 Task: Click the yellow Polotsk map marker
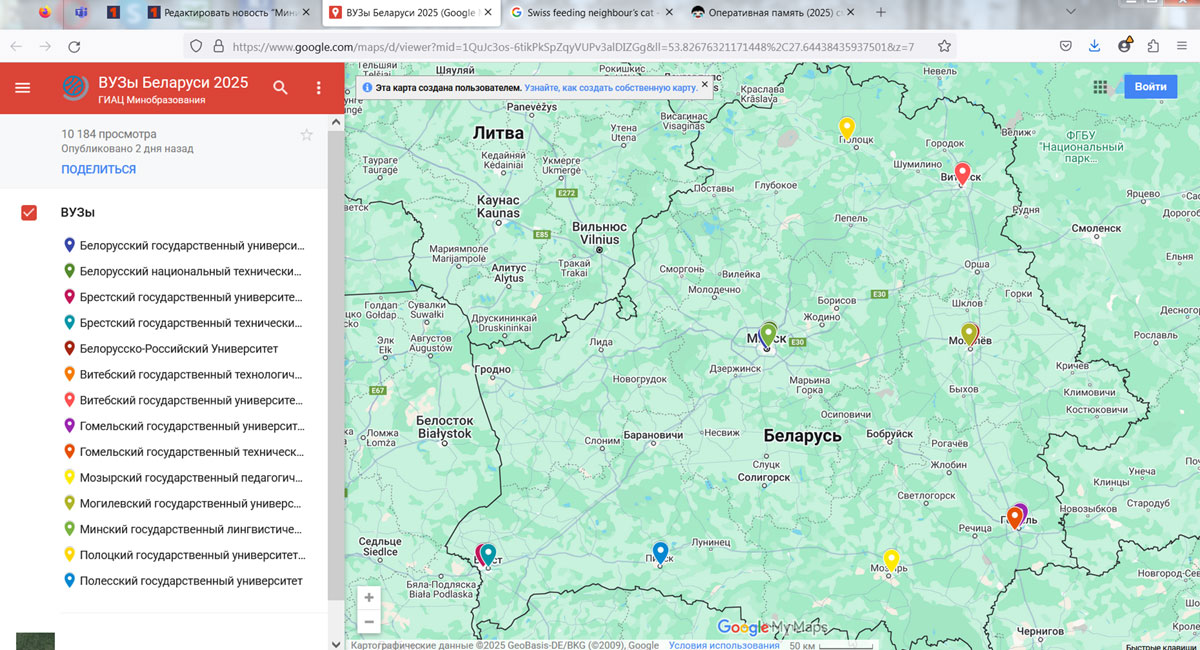coord(846,128)
